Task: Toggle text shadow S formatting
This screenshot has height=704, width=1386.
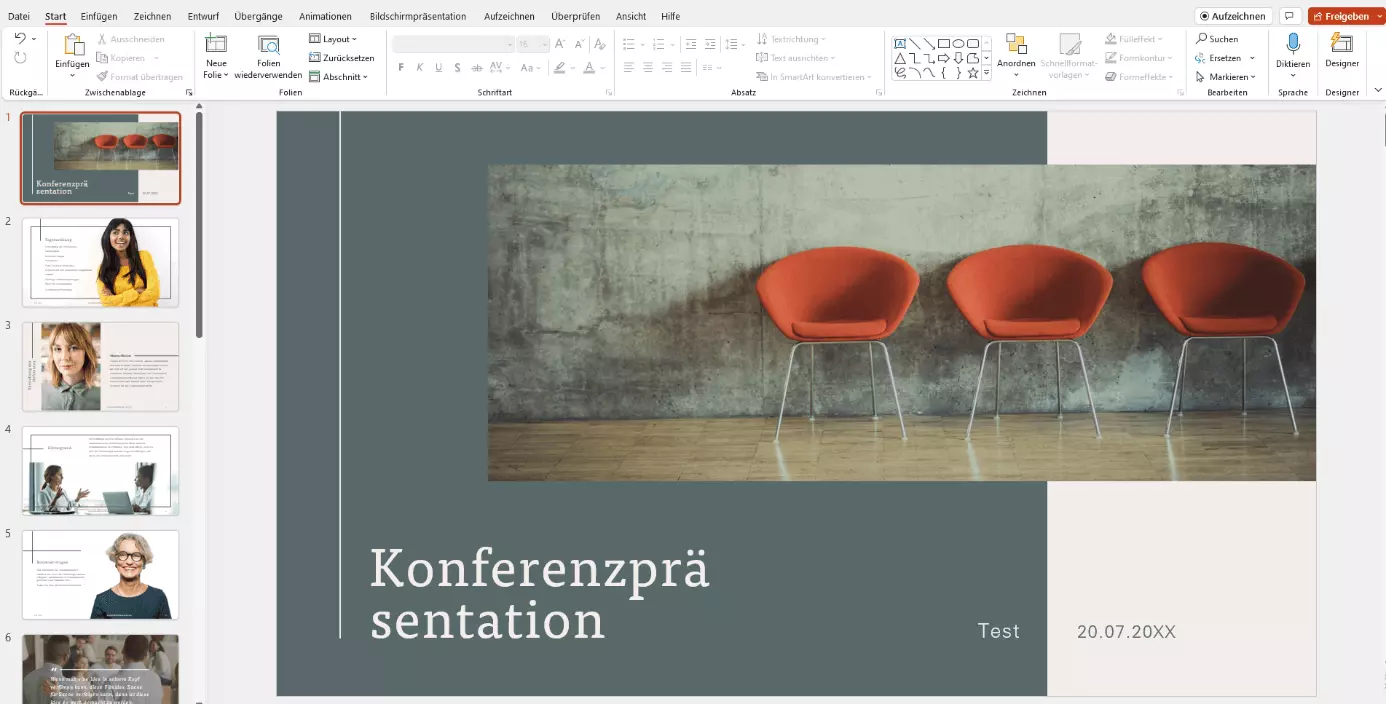Action: [x=457, y=68]
